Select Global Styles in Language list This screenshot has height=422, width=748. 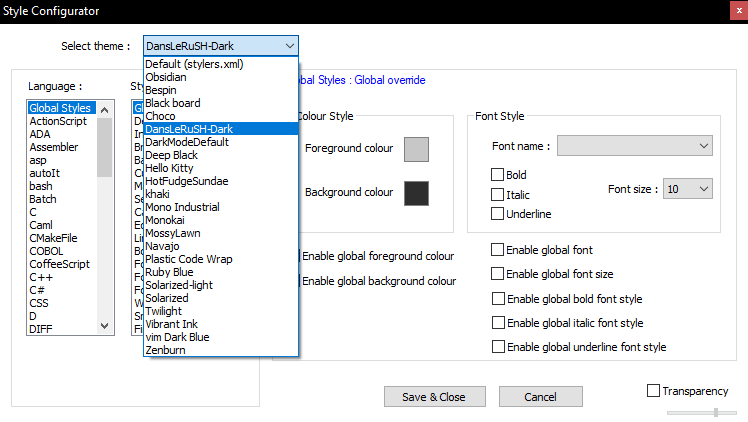(62, 108)
